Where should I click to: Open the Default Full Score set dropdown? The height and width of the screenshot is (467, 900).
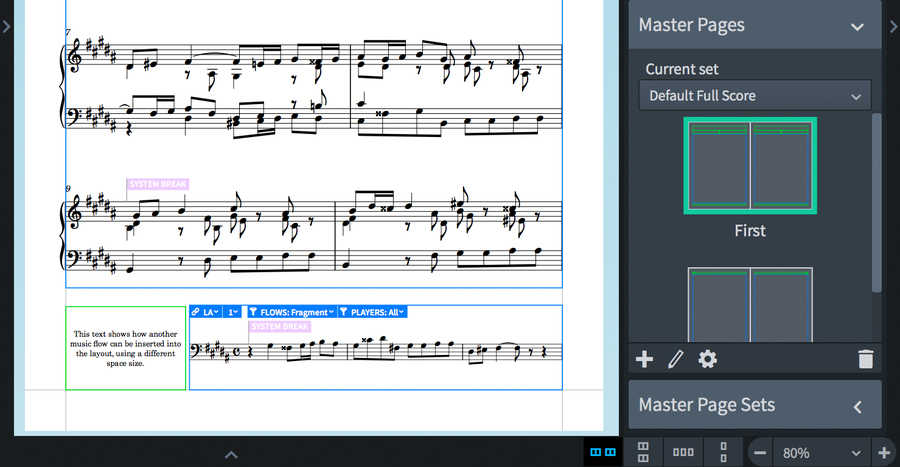755,95
